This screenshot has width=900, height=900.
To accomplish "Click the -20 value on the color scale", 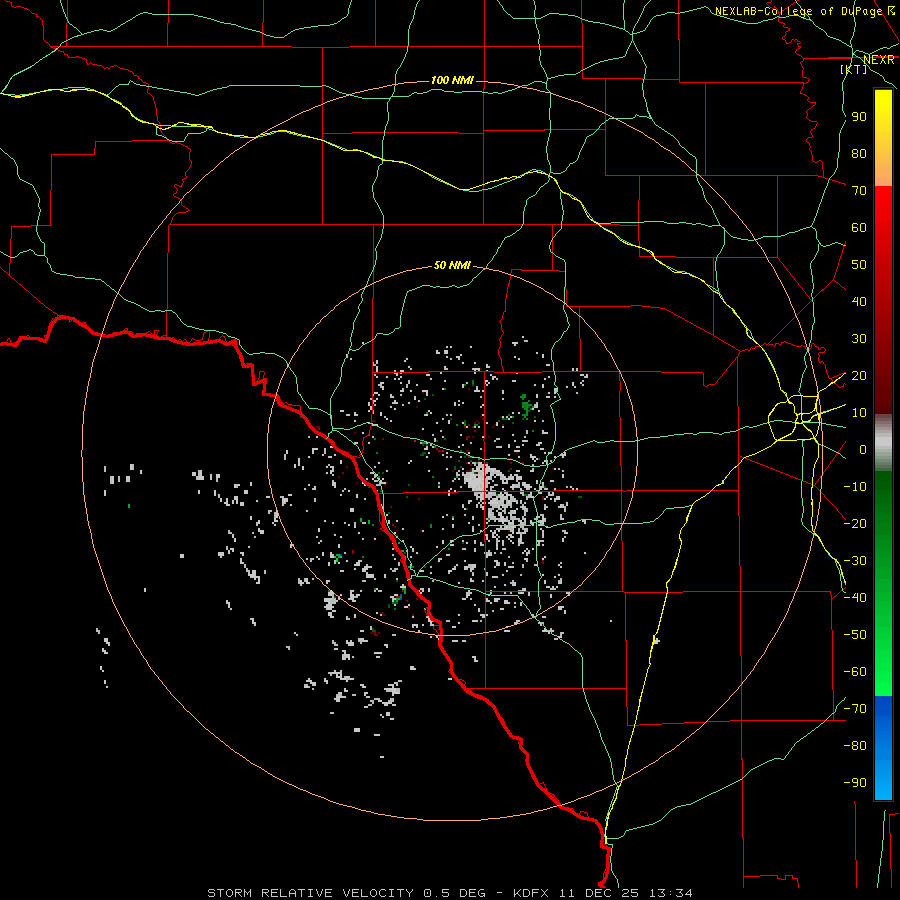I will pos(855,523).
